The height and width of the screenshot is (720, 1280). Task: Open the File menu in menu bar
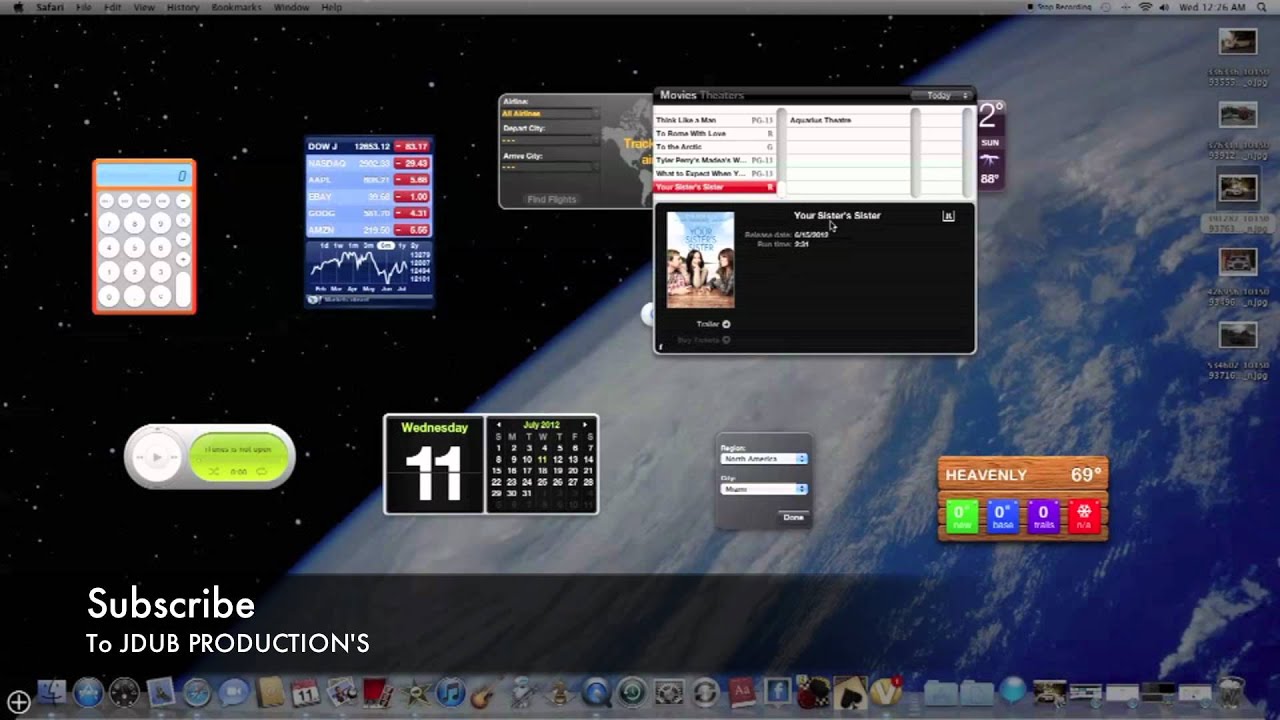tap(84, 7)
